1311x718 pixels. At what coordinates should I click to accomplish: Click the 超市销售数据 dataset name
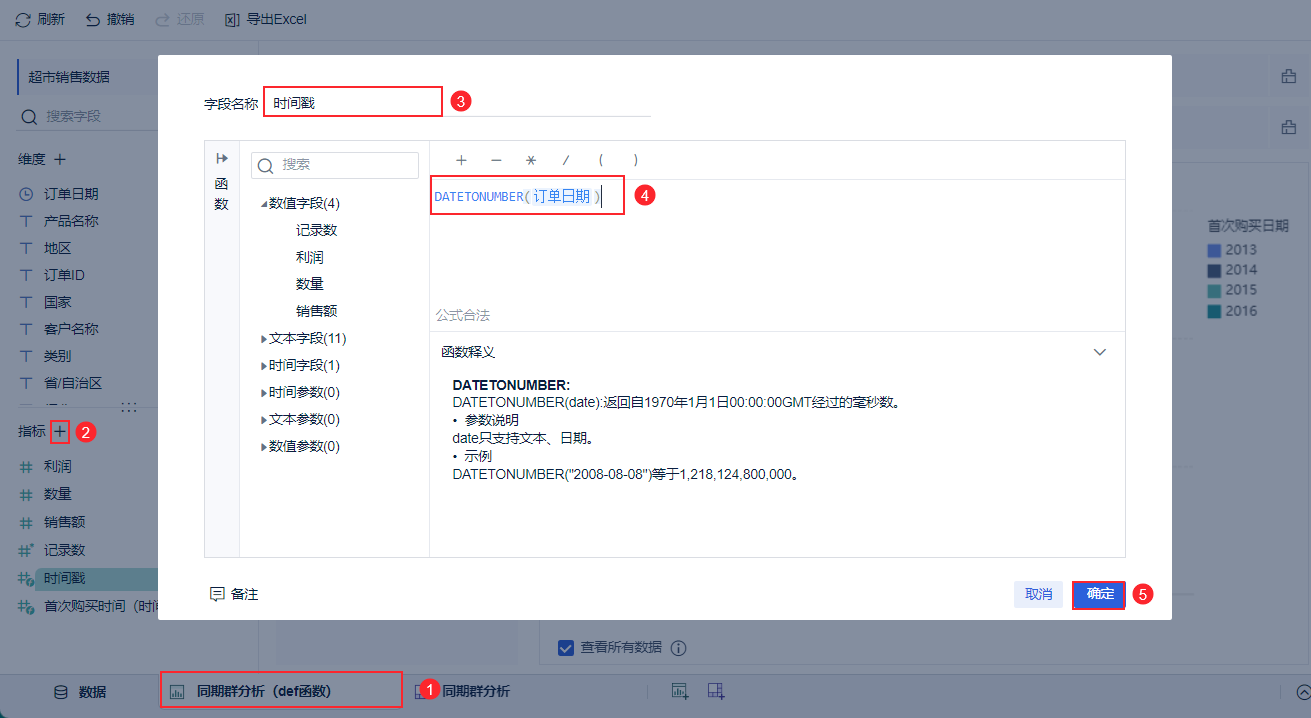[69, 77]
